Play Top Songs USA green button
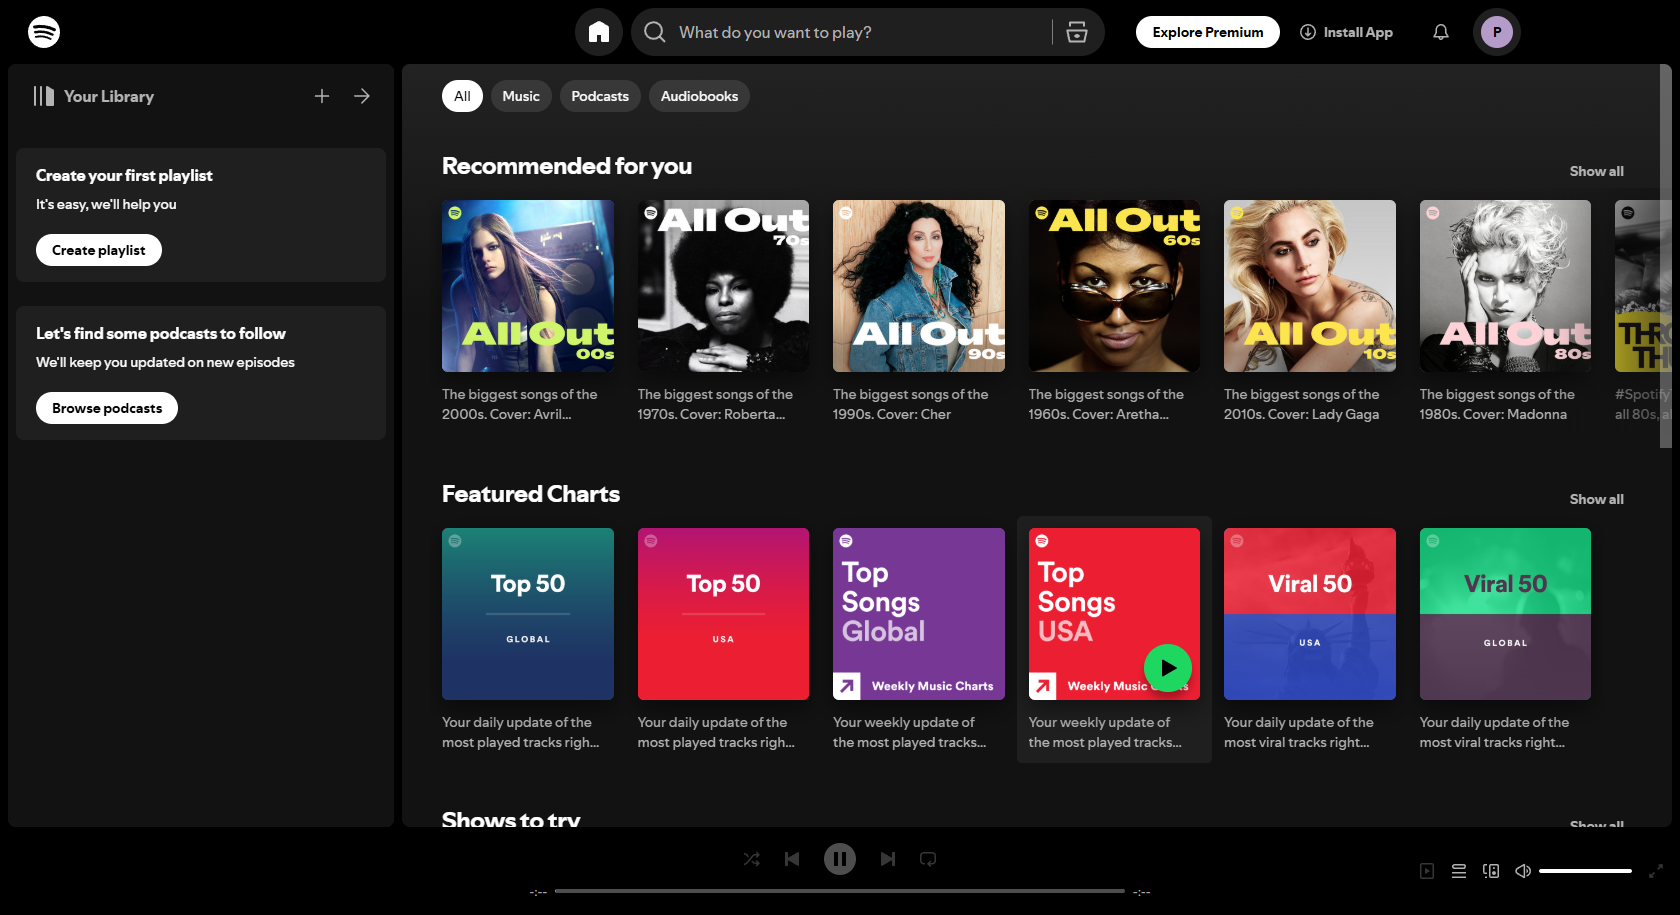The image size is (1680, 915). point(1168,668)
